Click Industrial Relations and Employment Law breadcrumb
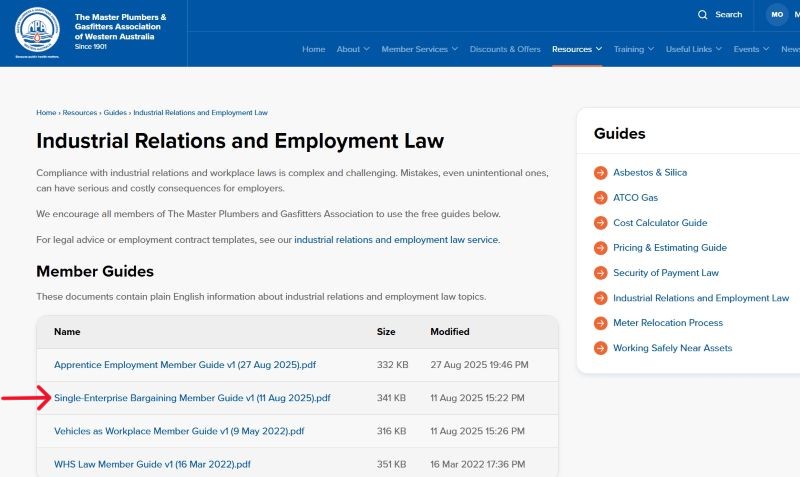 [x=201, y=113]
